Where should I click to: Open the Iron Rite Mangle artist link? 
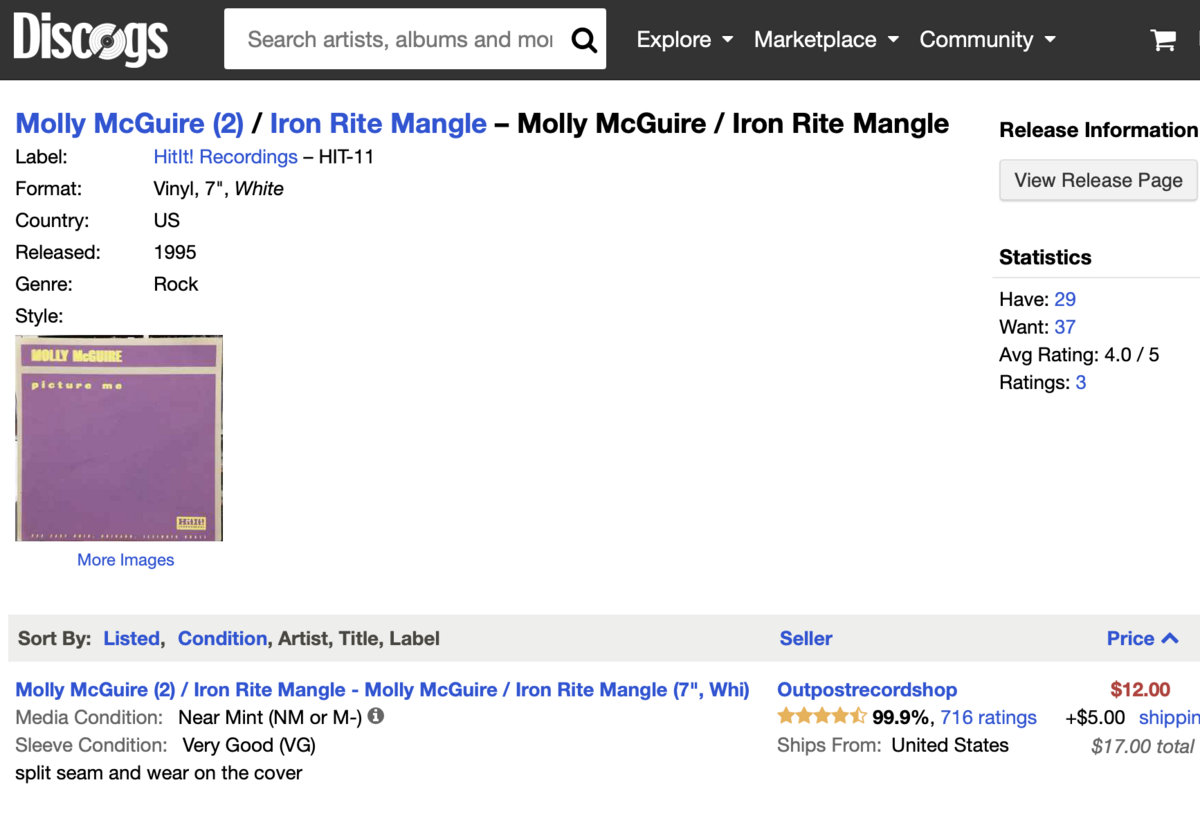[378, 124]
